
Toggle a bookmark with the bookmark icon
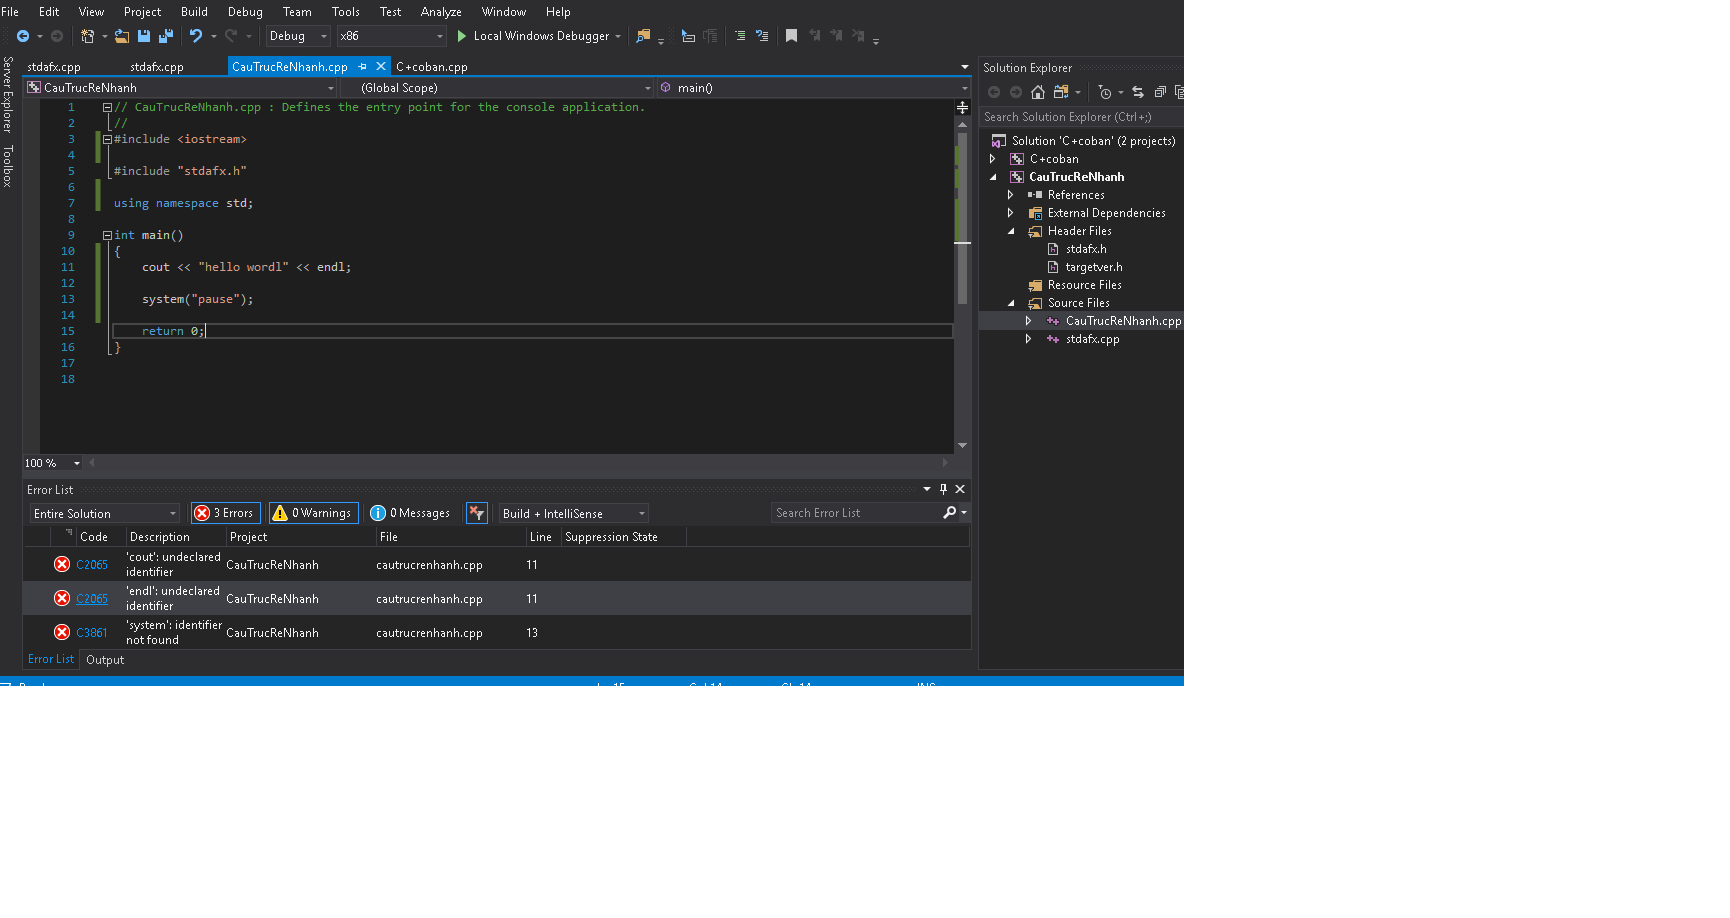coord(792,35)
